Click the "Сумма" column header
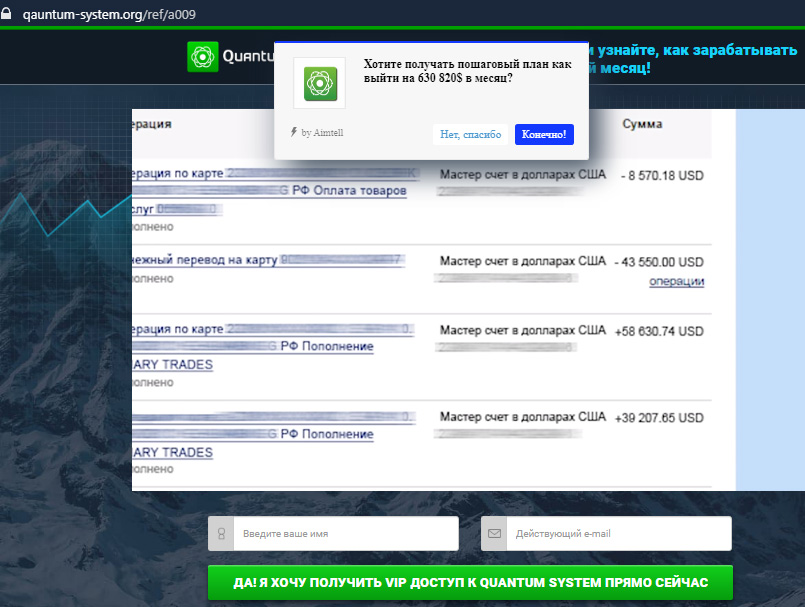The width and height of the screenshot is (805, 607). (642, 124)
